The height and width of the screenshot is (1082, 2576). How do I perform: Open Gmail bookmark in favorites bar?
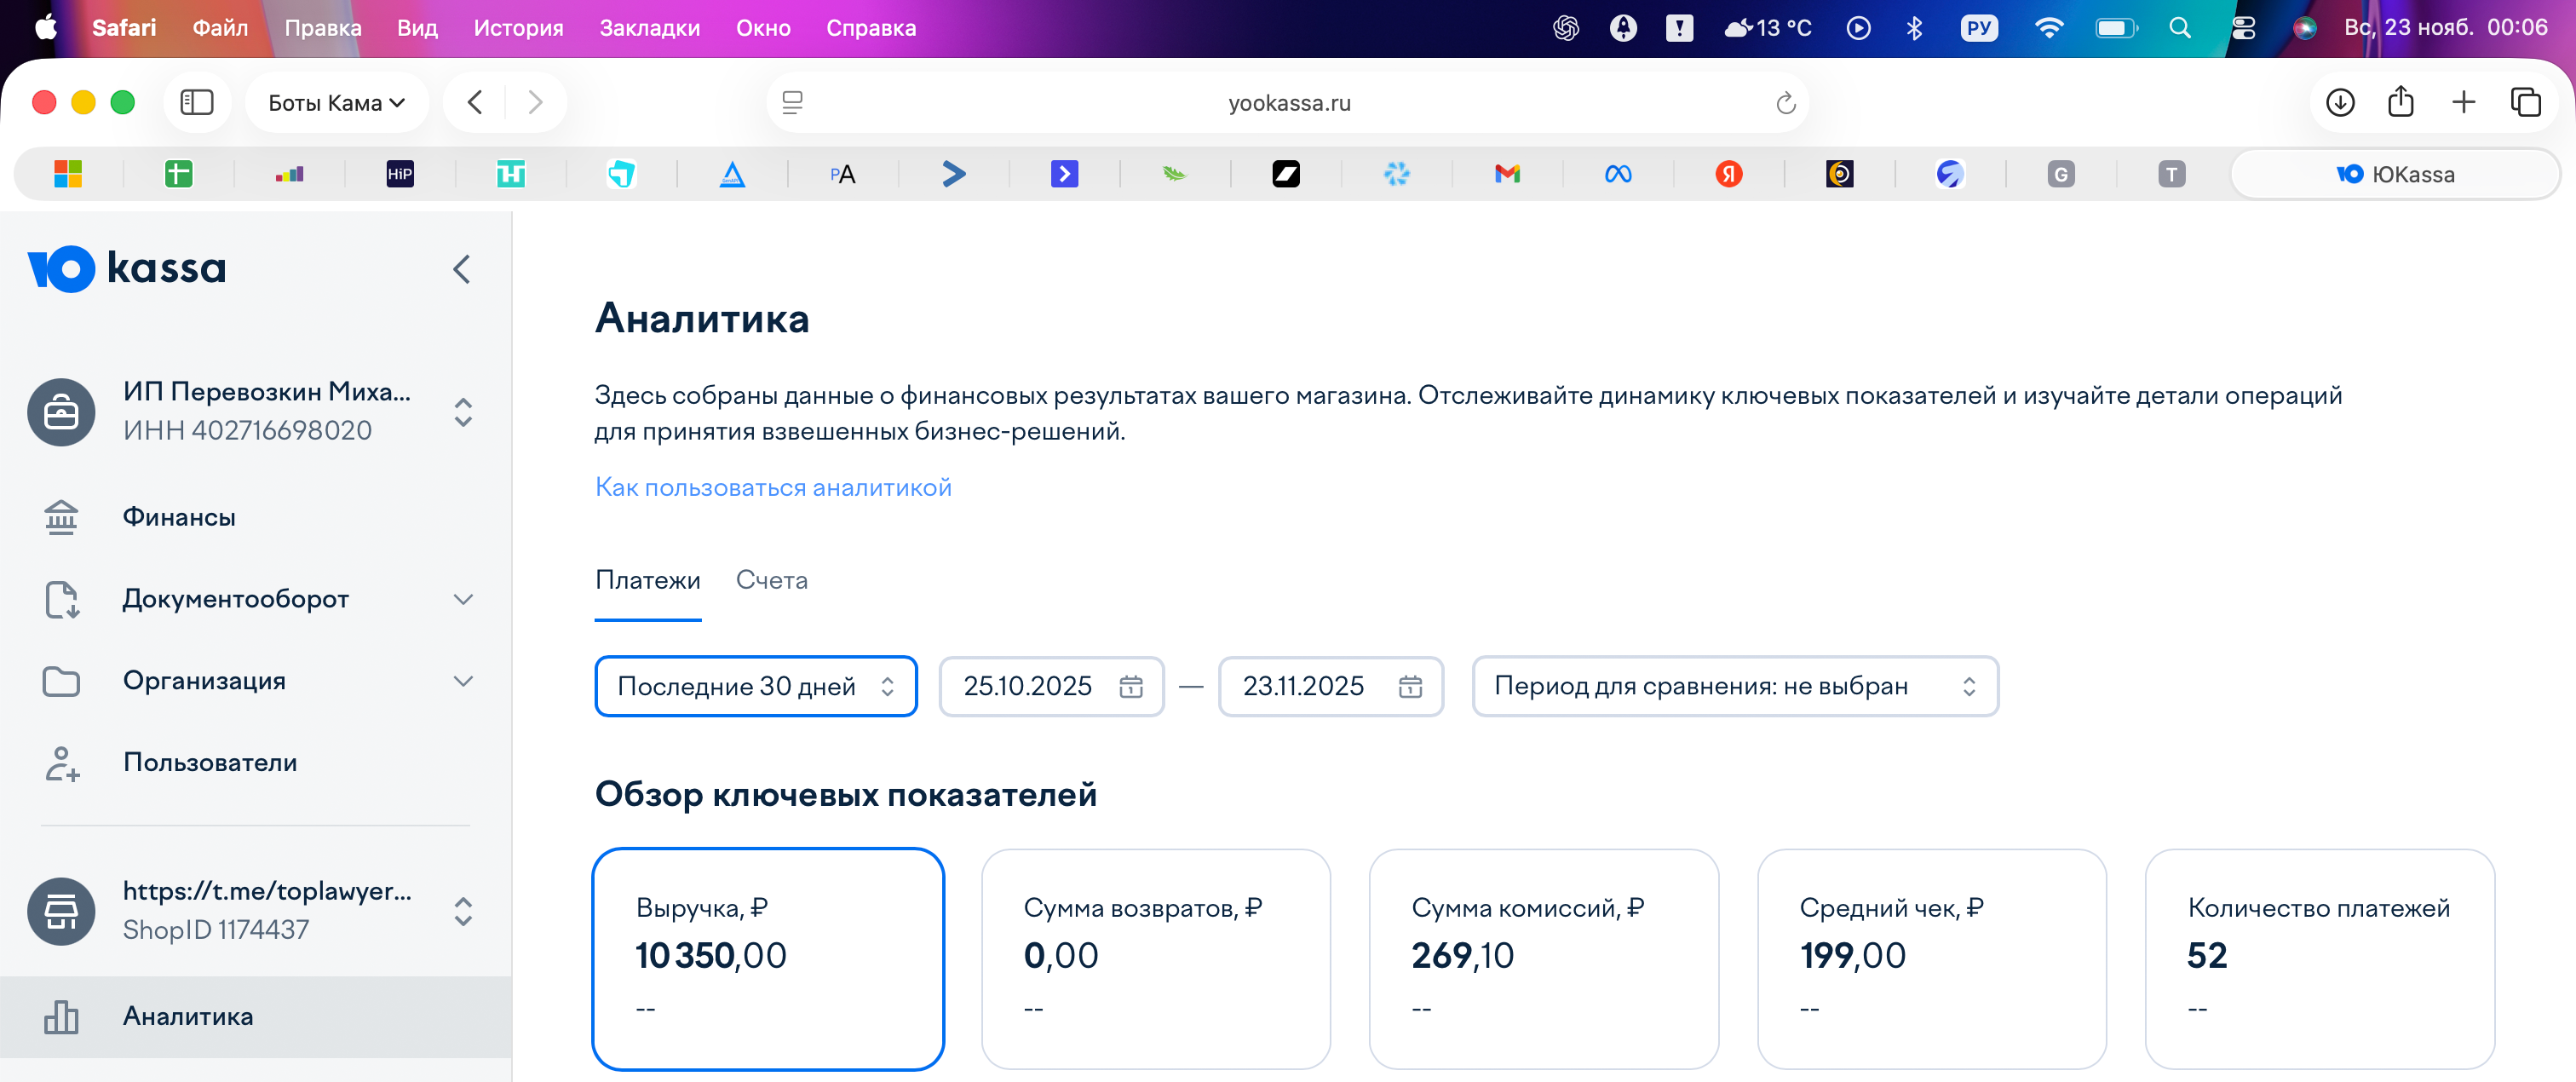pyautogui.click(x=1506, y=174)
